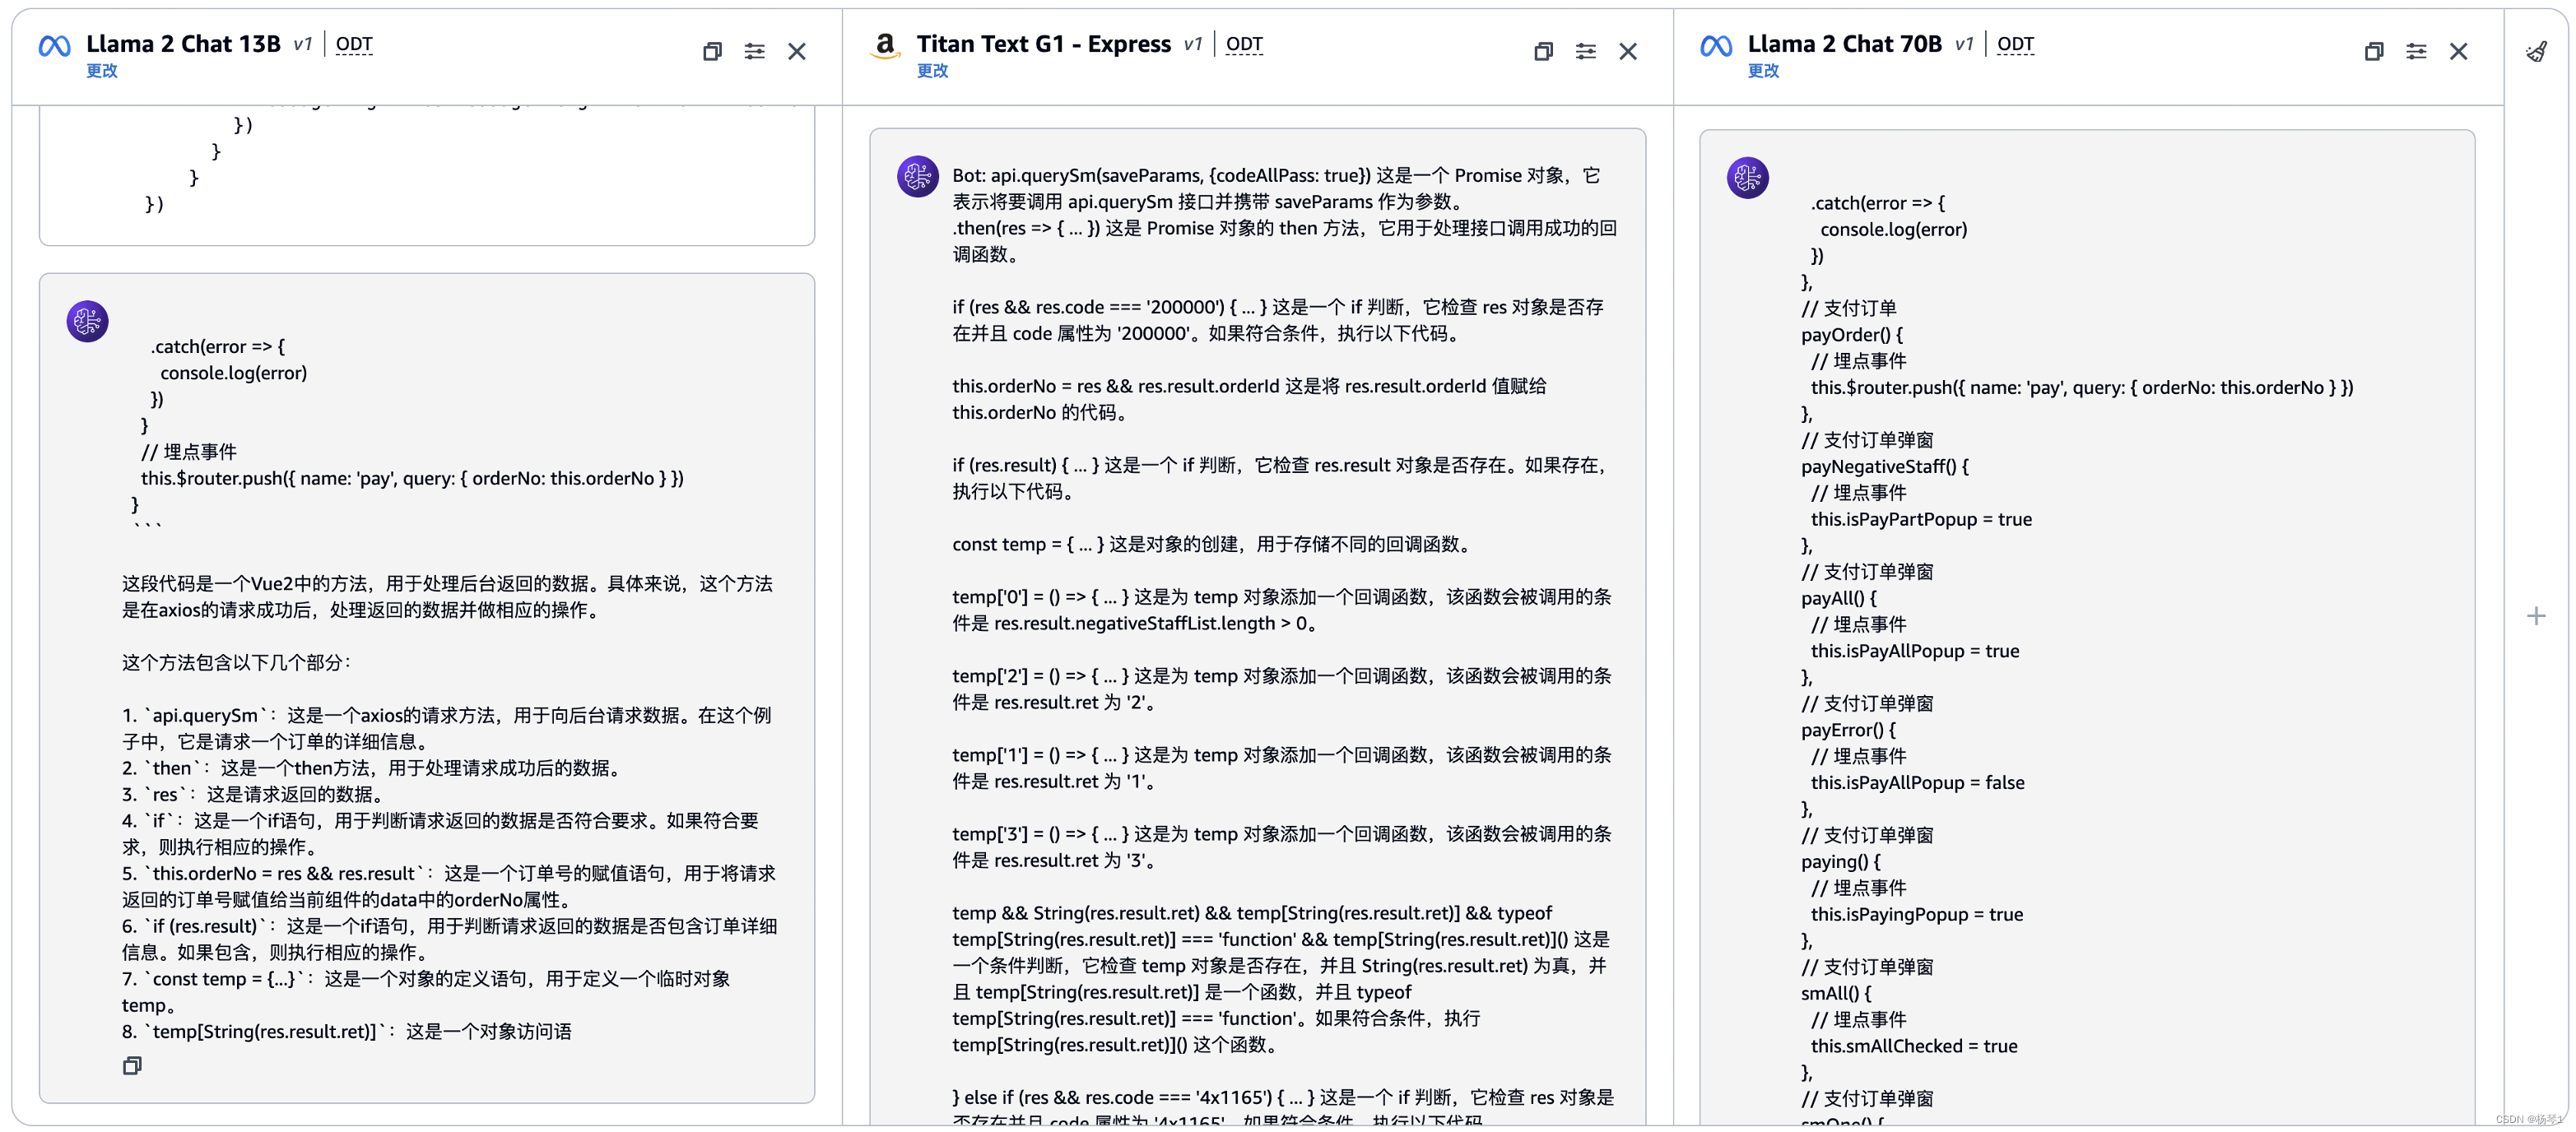This screenshot has height=1132, width=2576.
Task: Copy the Llama 2 Chat 13B panel content
Action: 712,51
